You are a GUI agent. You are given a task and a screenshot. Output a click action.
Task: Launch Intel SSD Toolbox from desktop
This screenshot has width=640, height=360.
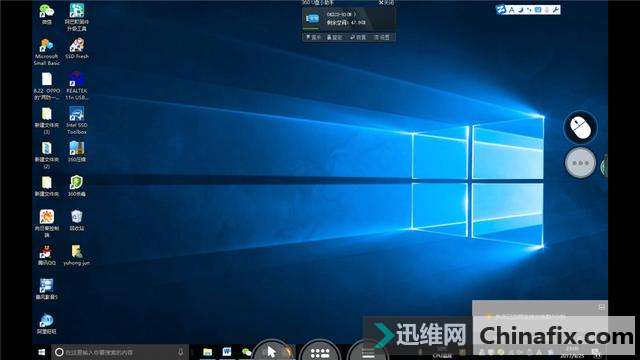pos(77,120)
